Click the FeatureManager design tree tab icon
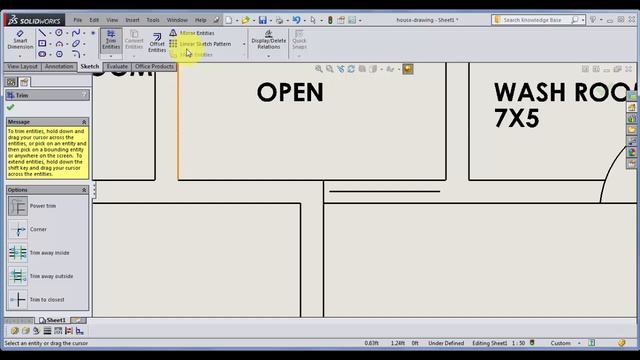The image size is (640, 360). click(11, 82)
